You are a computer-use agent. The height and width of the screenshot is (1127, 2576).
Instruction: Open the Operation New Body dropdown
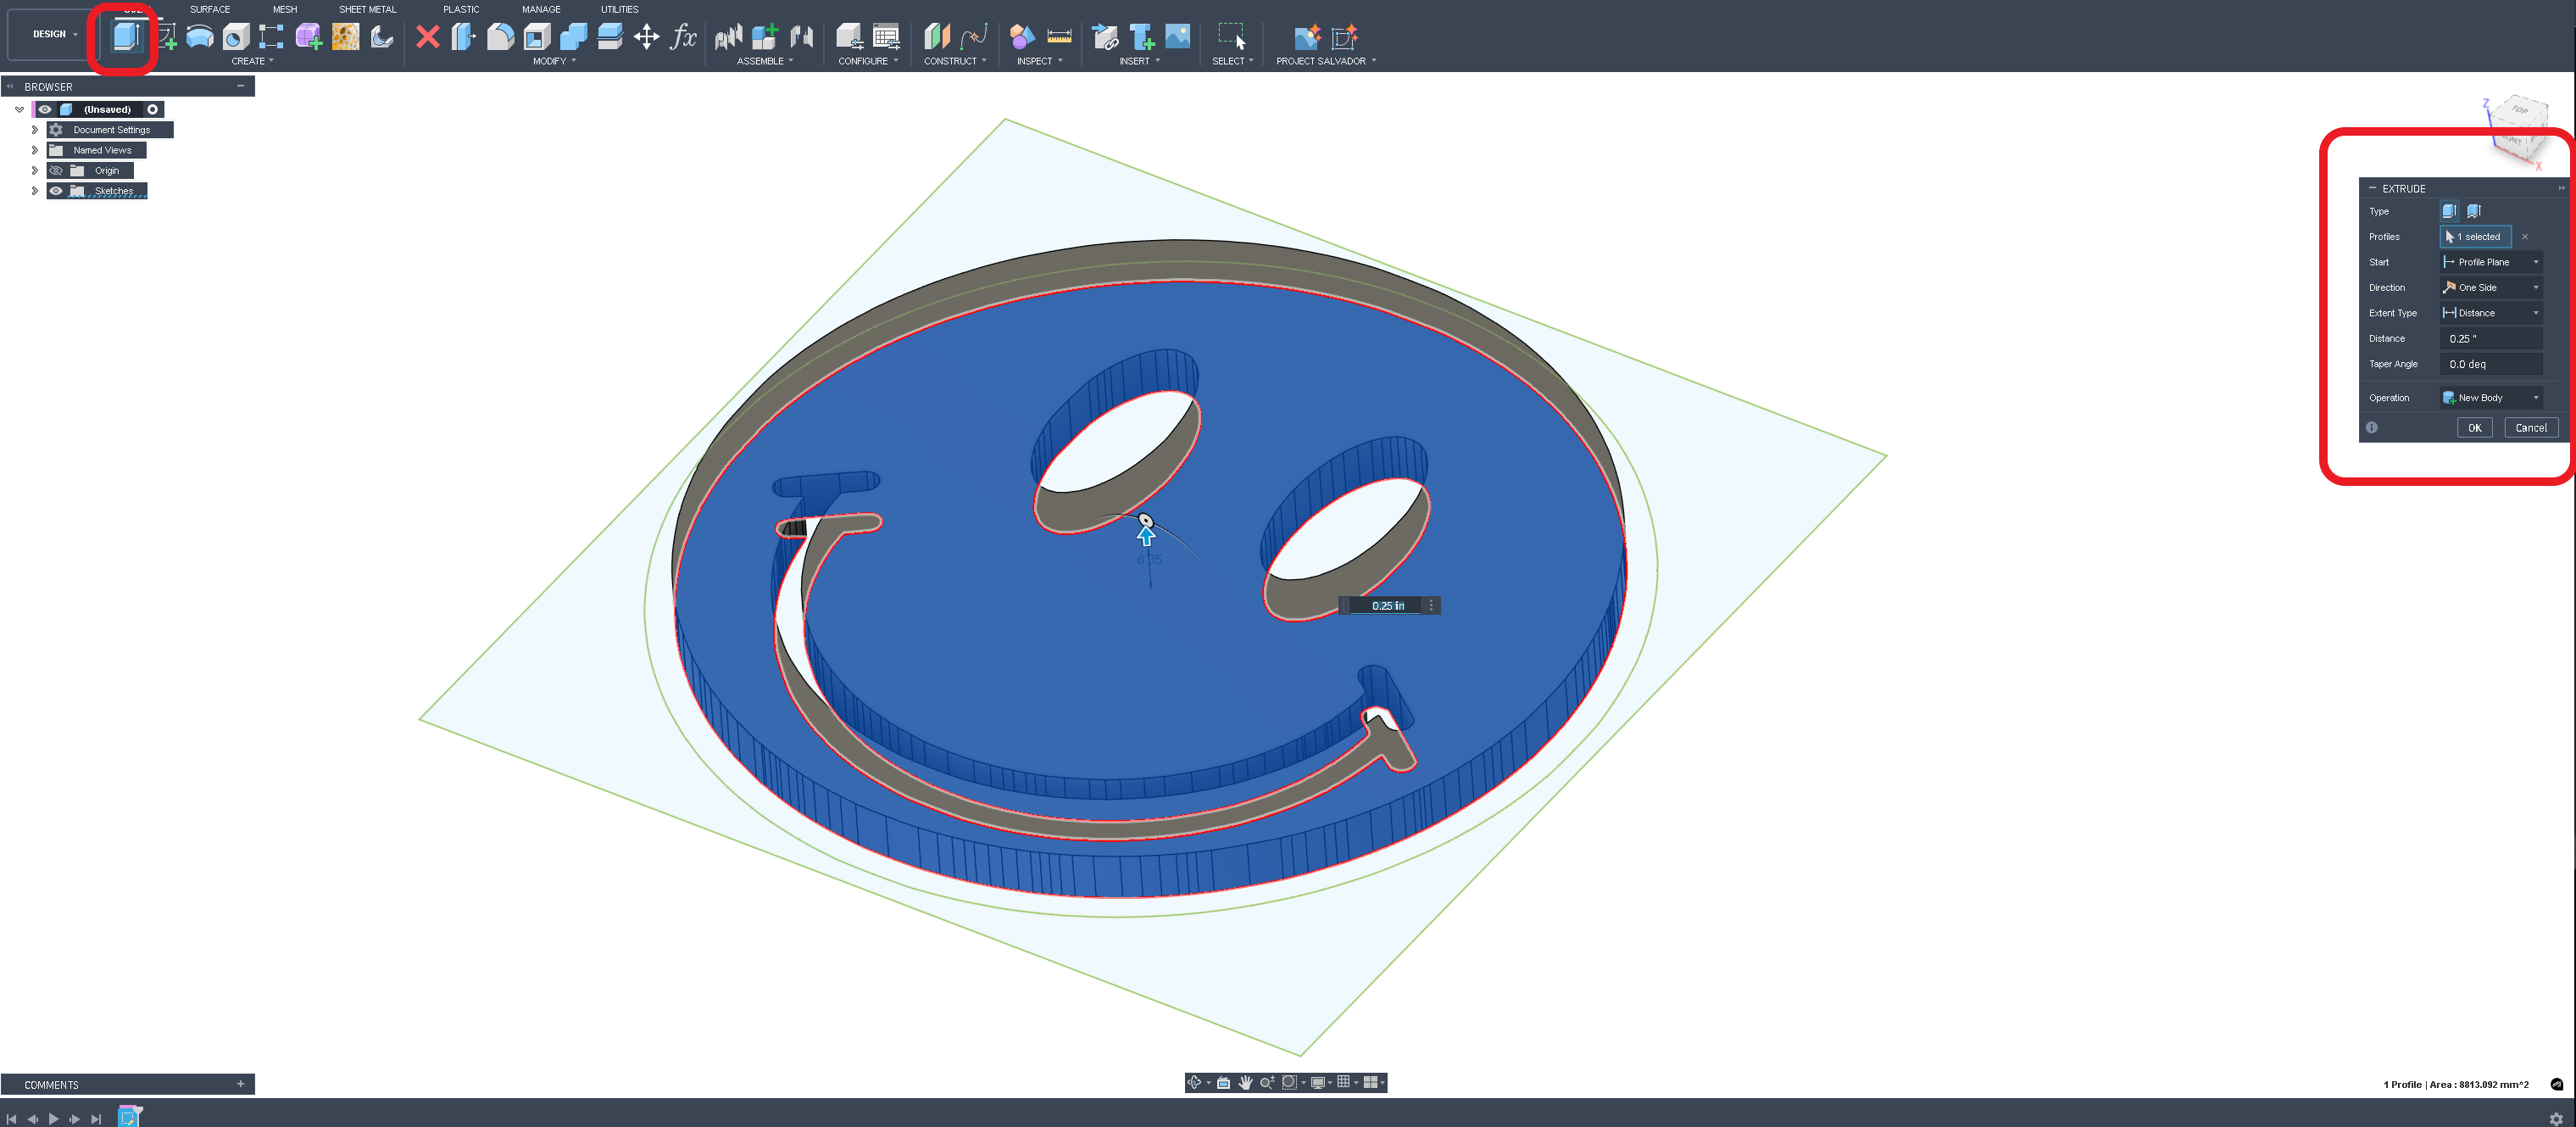pyautogui.click(x=2491, y=398)
